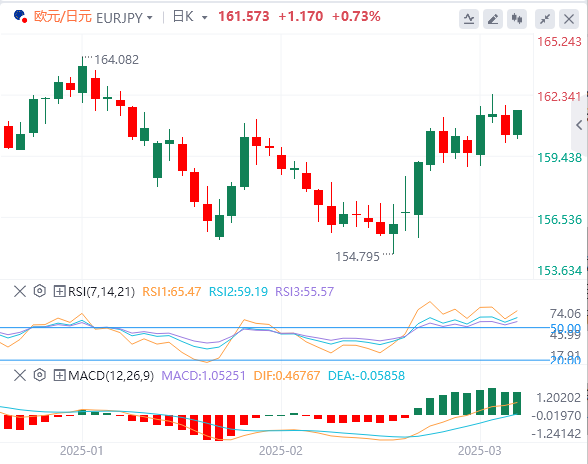Shrink the chart with the collapse arrows icon
This screenshot has height=464, width=588.
tap(545, 18)
